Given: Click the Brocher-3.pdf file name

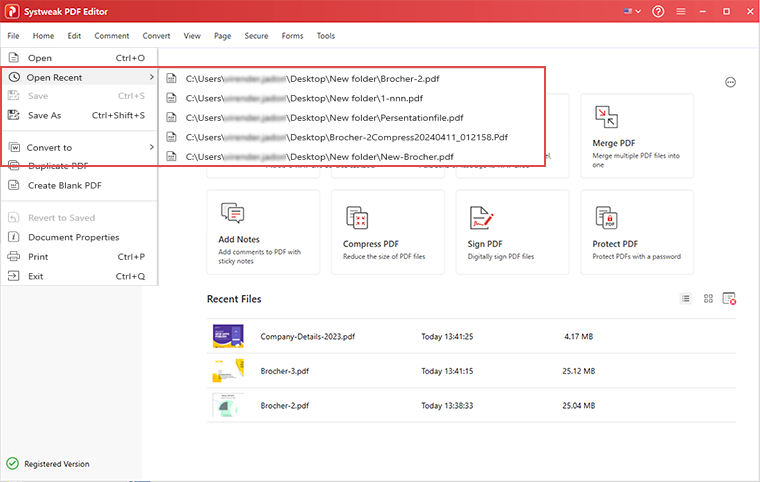Looking at the screenshot, I should pos(285,371).
